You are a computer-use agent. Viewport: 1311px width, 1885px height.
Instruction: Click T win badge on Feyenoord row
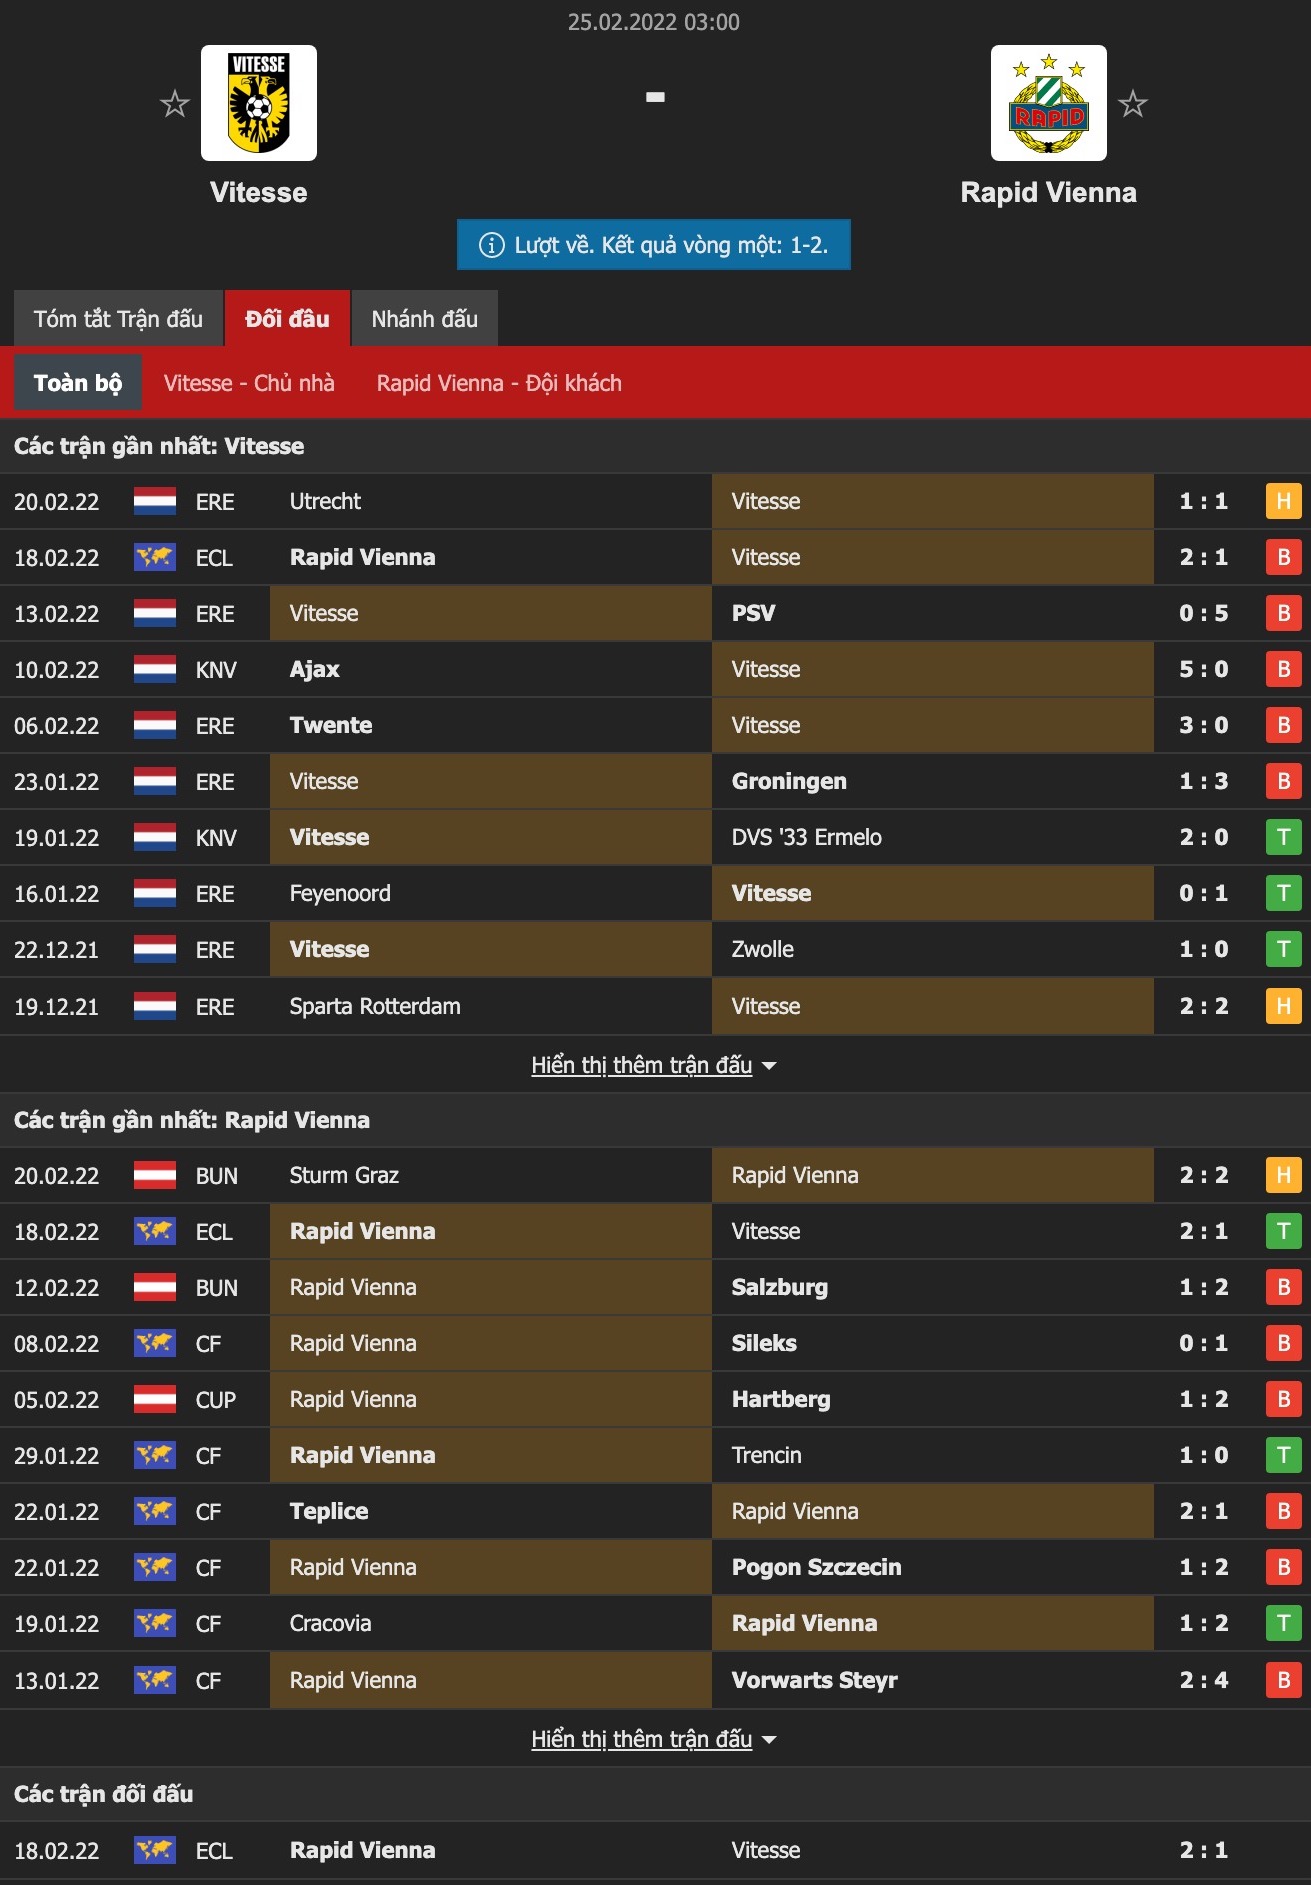click(x=1284, y=893)
